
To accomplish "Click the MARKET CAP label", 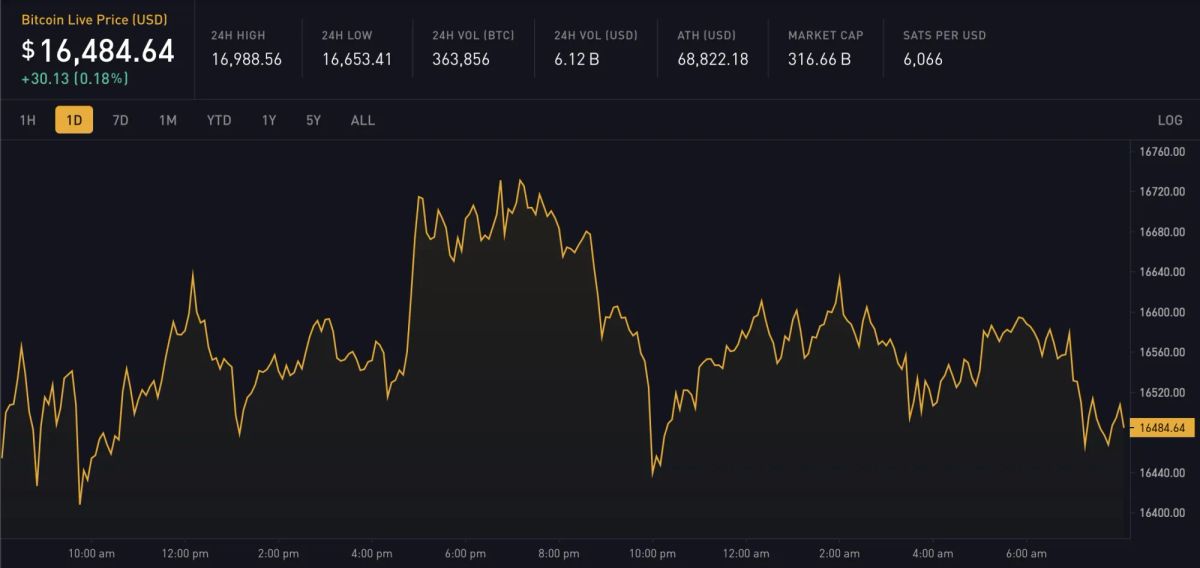I will pos(826,35).
